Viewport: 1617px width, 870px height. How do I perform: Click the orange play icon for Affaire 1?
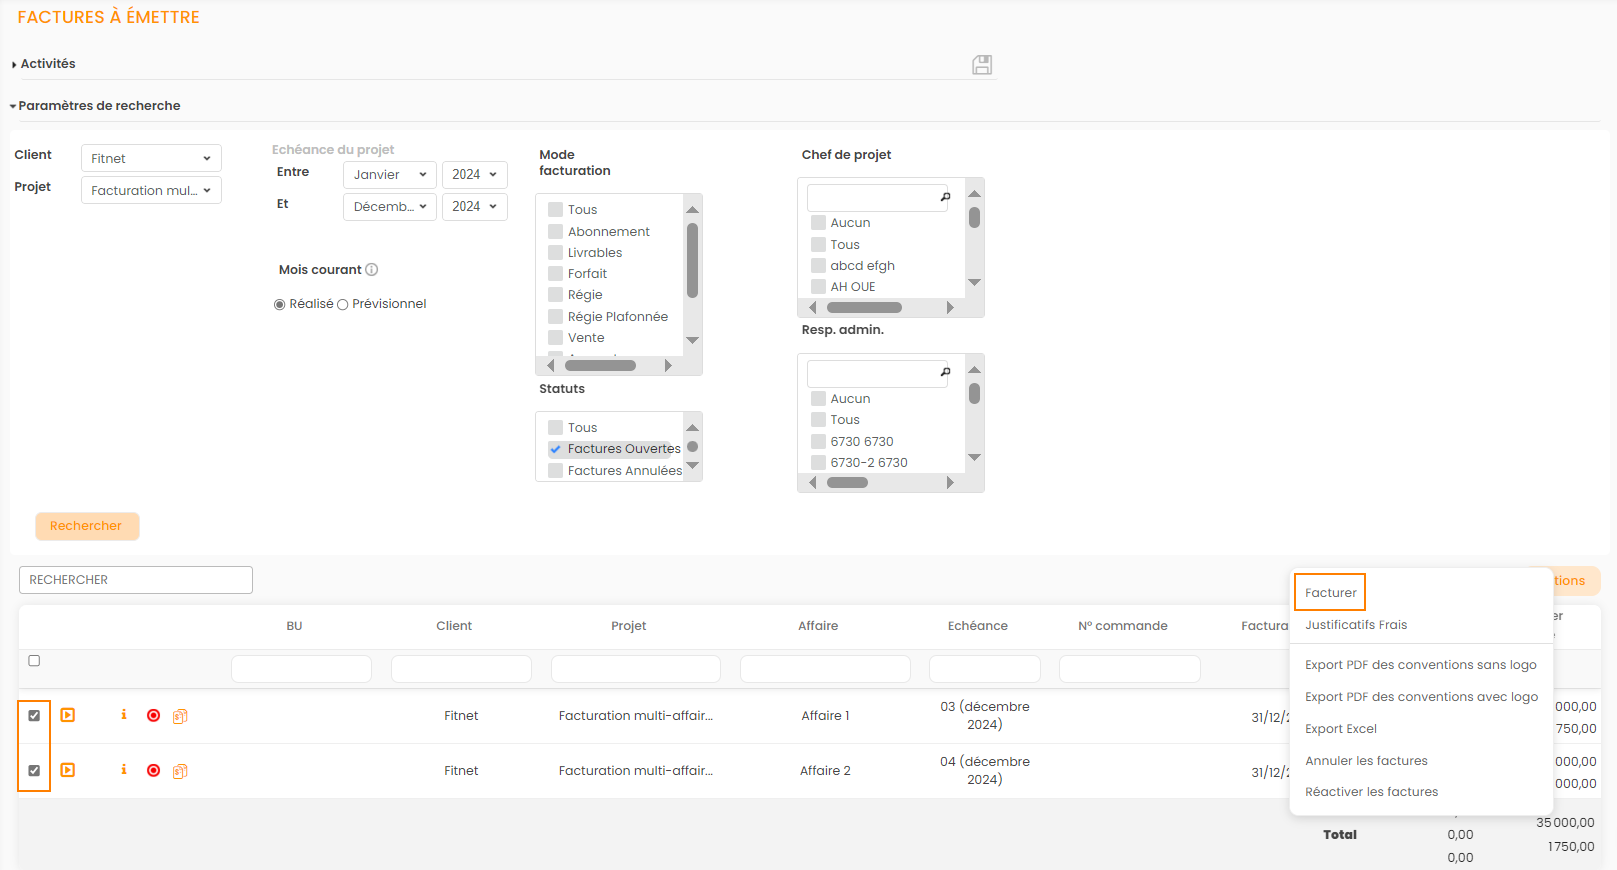[68, 715]
